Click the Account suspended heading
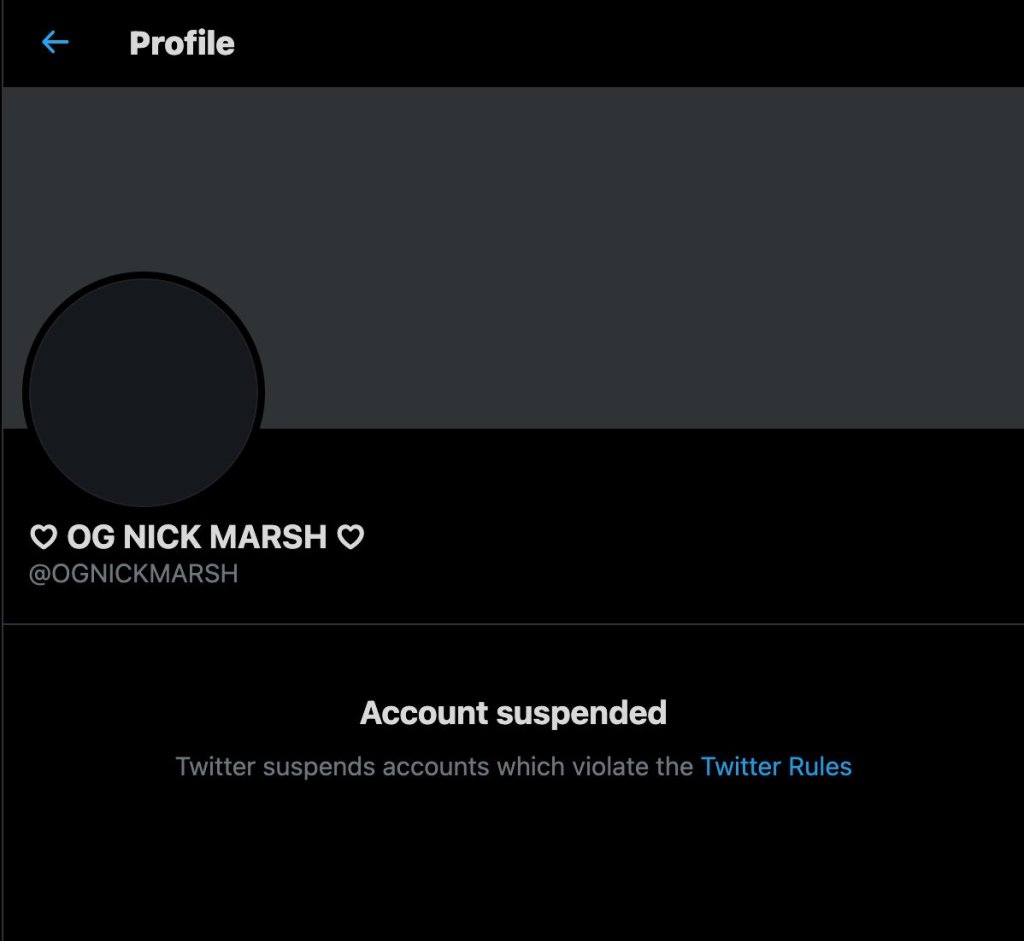 [x=513, y=713]
